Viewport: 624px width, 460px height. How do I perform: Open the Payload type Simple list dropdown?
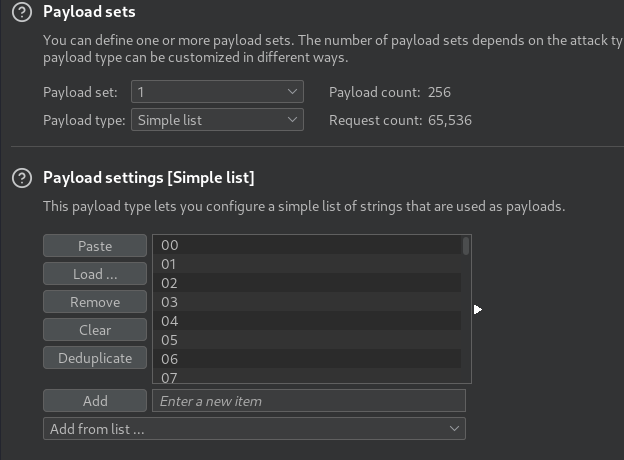(x=216, y=120)
